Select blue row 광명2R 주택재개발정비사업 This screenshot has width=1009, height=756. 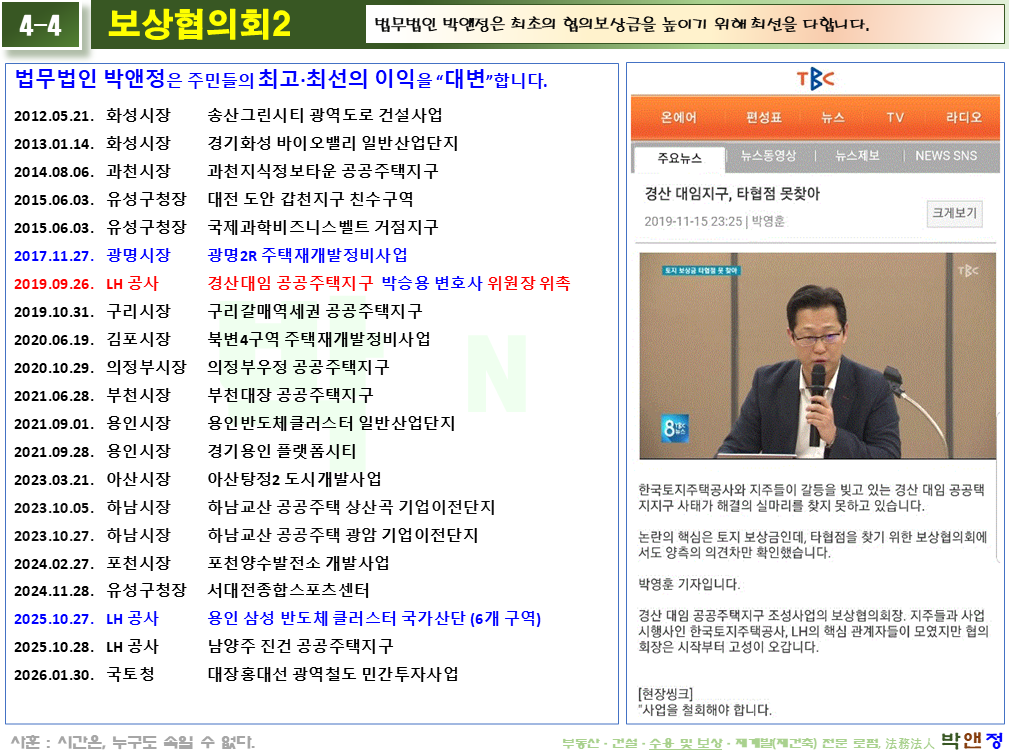(x=210, y=255)
